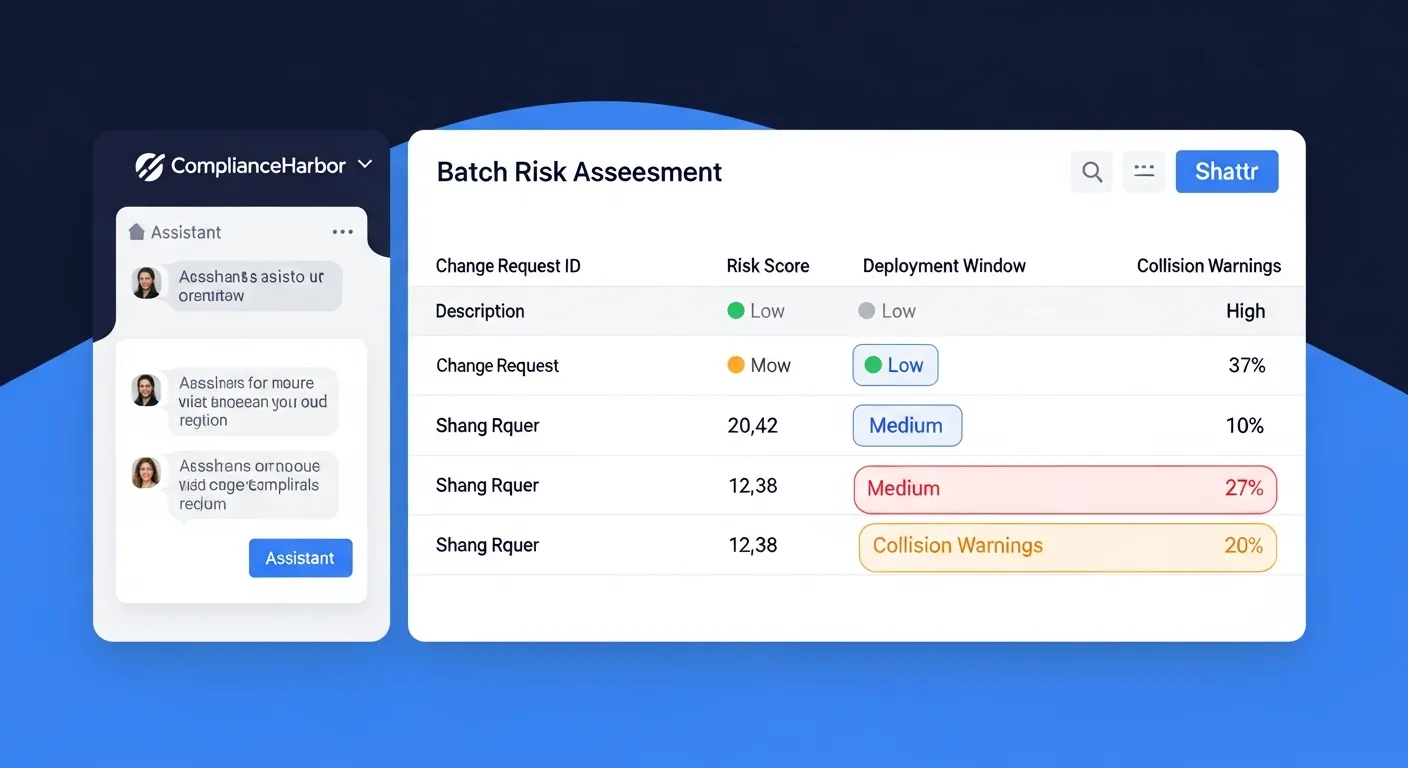The height and width of the screenshot is (768, 1408).
Task: Select the green Low status dot on Description row
Action: pyautogui.click(x=736, y=311)
